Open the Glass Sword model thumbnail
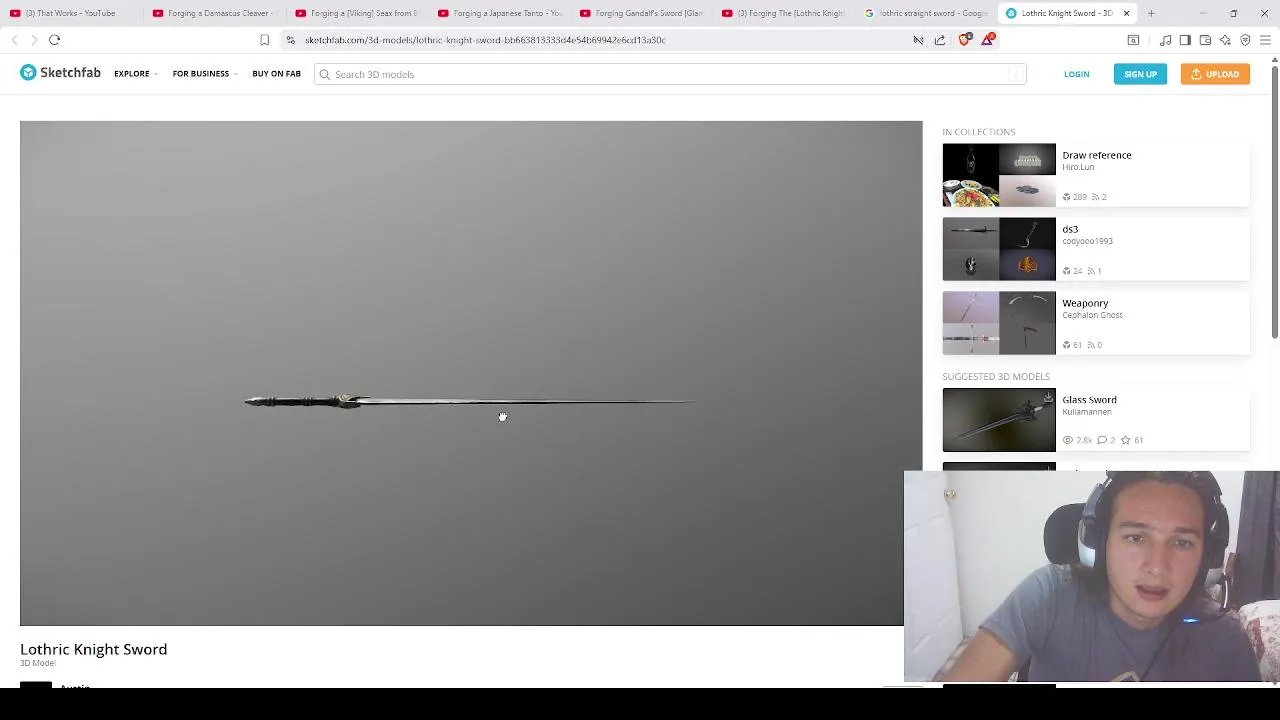1280x720 pixels. coord(998,420)
